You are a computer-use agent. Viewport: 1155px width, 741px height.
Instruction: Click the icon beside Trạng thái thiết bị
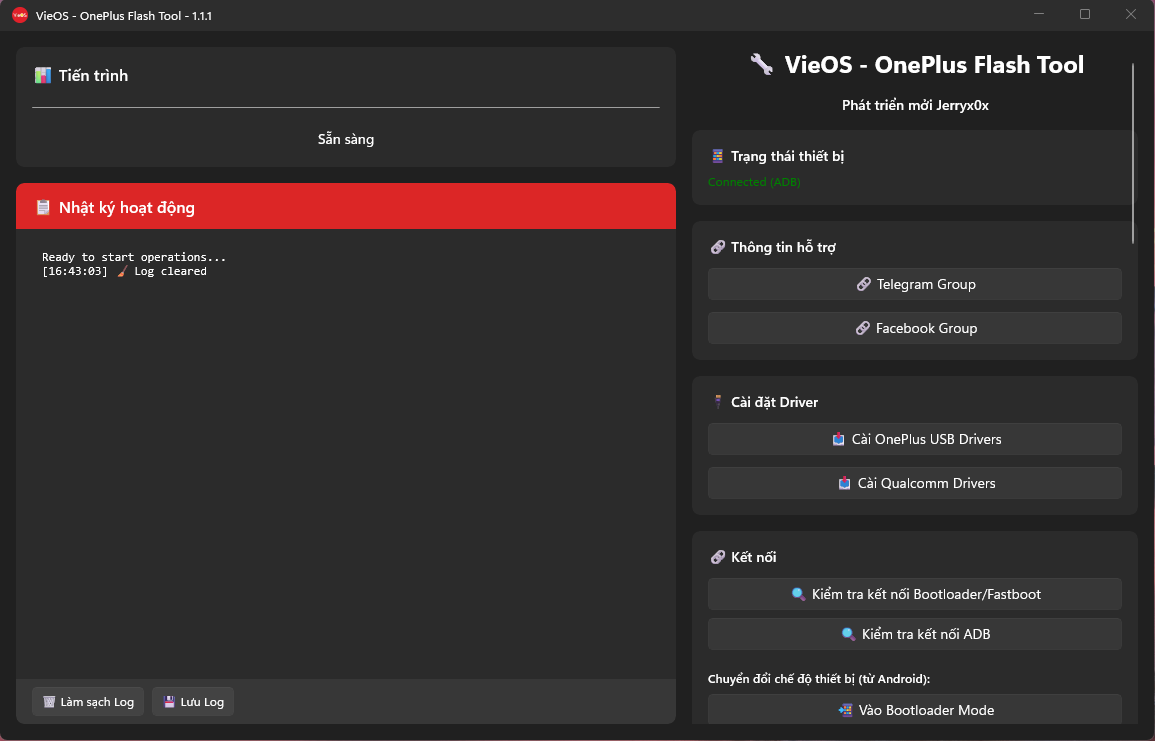point(717,156)
